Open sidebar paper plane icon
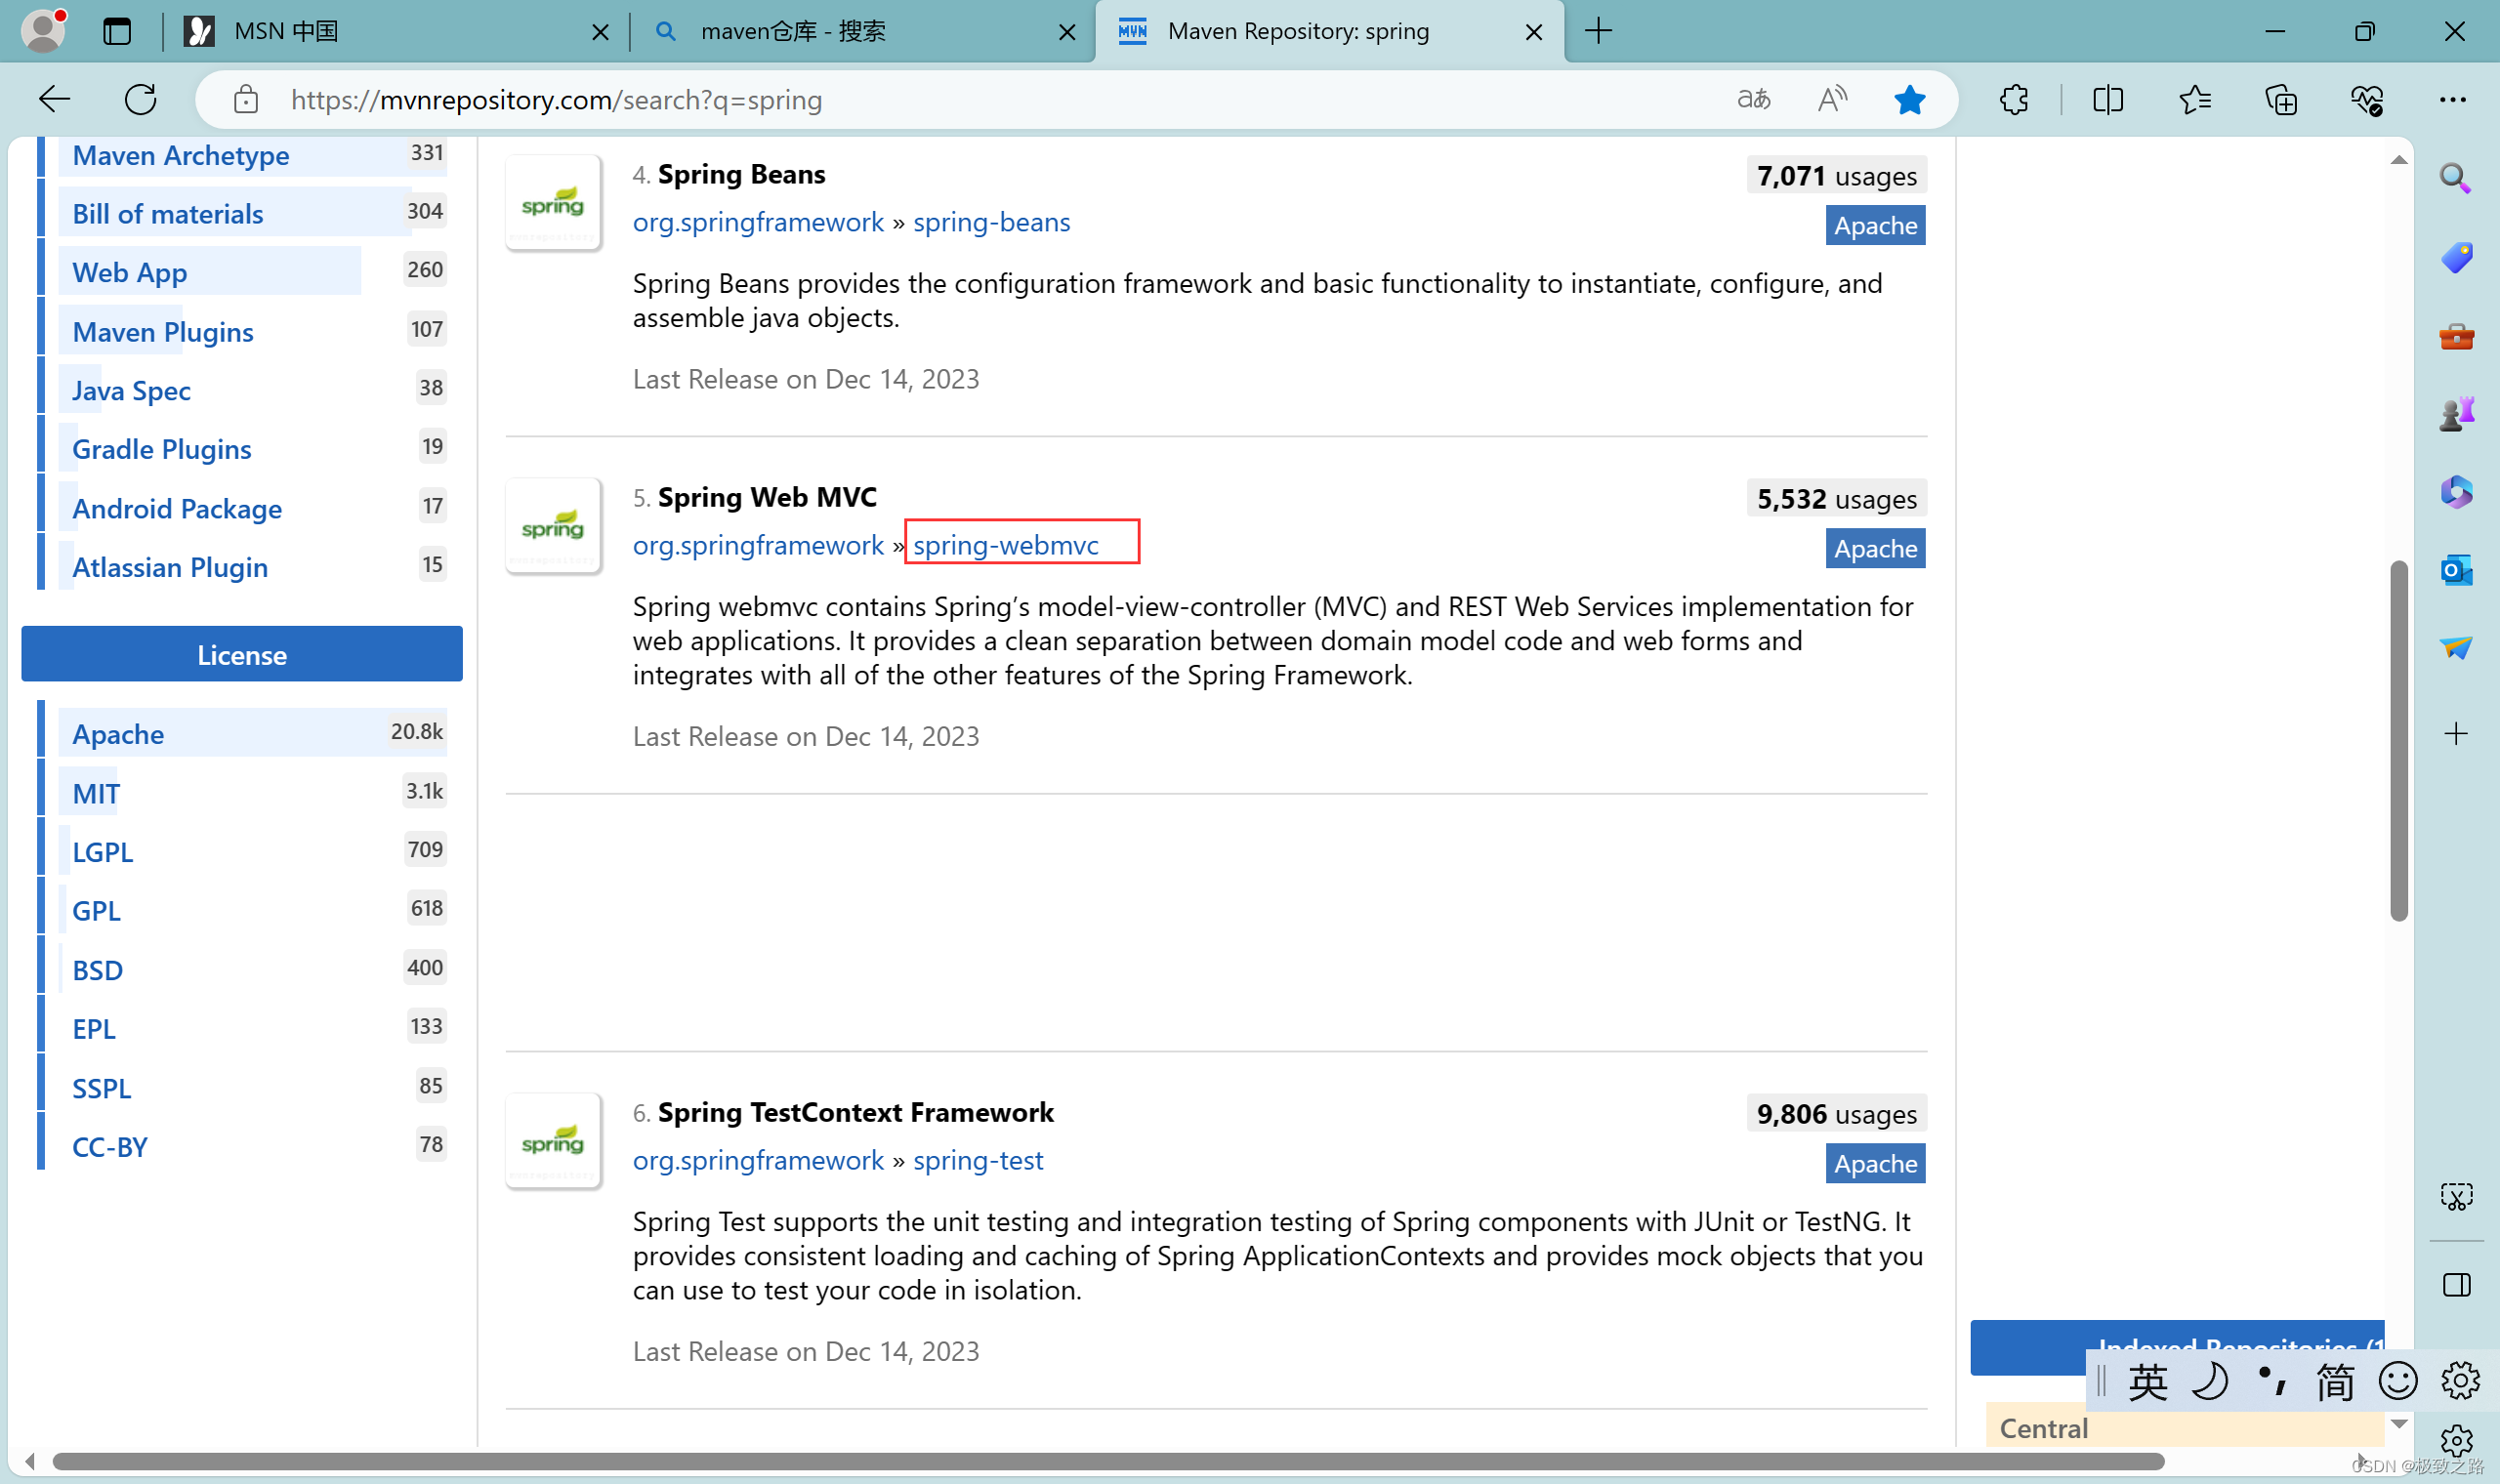Viewport: 2500px width, 1484px height. [x=2456, y=648]
